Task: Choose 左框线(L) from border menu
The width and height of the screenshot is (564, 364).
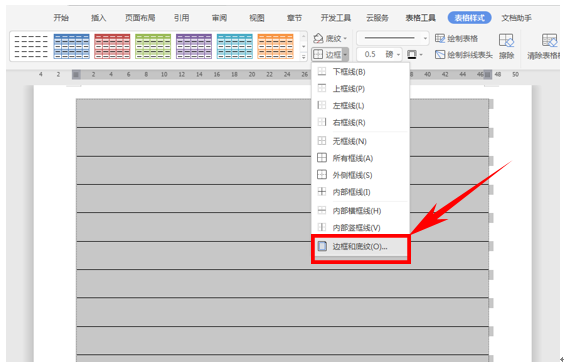Action: point(360,105)
